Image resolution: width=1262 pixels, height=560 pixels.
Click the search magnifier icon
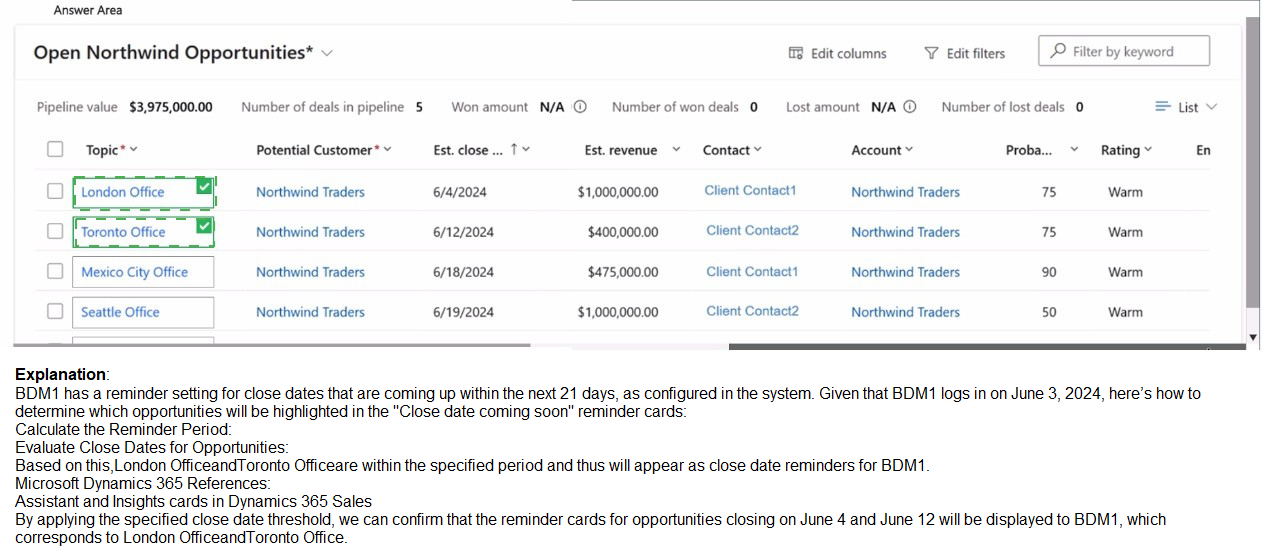tap(1058, 51)
